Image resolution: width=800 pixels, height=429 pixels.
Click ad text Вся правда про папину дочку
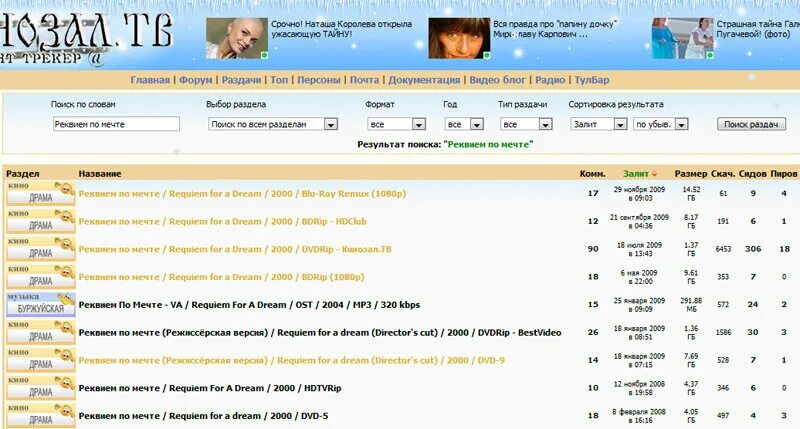(555, 29)
